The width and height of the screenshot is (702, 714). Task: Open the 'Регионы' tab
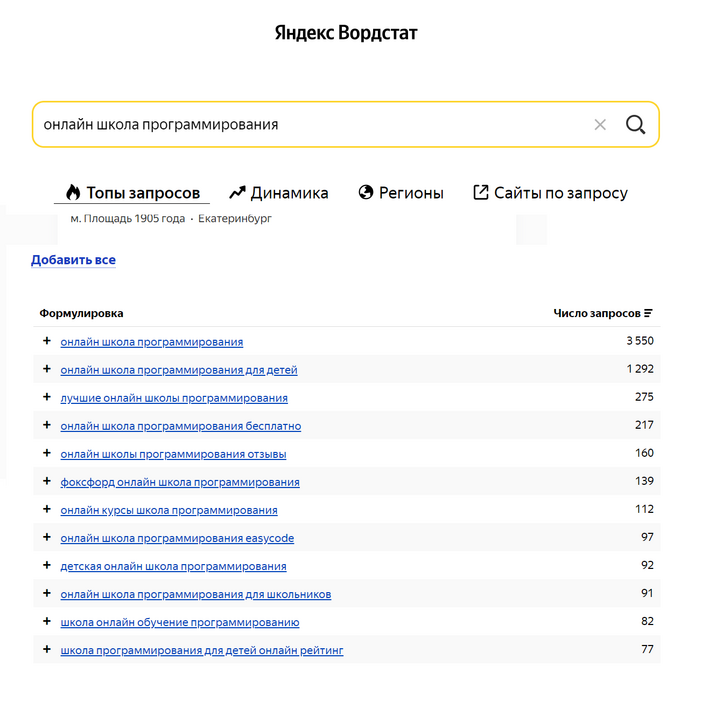[401, 193]
